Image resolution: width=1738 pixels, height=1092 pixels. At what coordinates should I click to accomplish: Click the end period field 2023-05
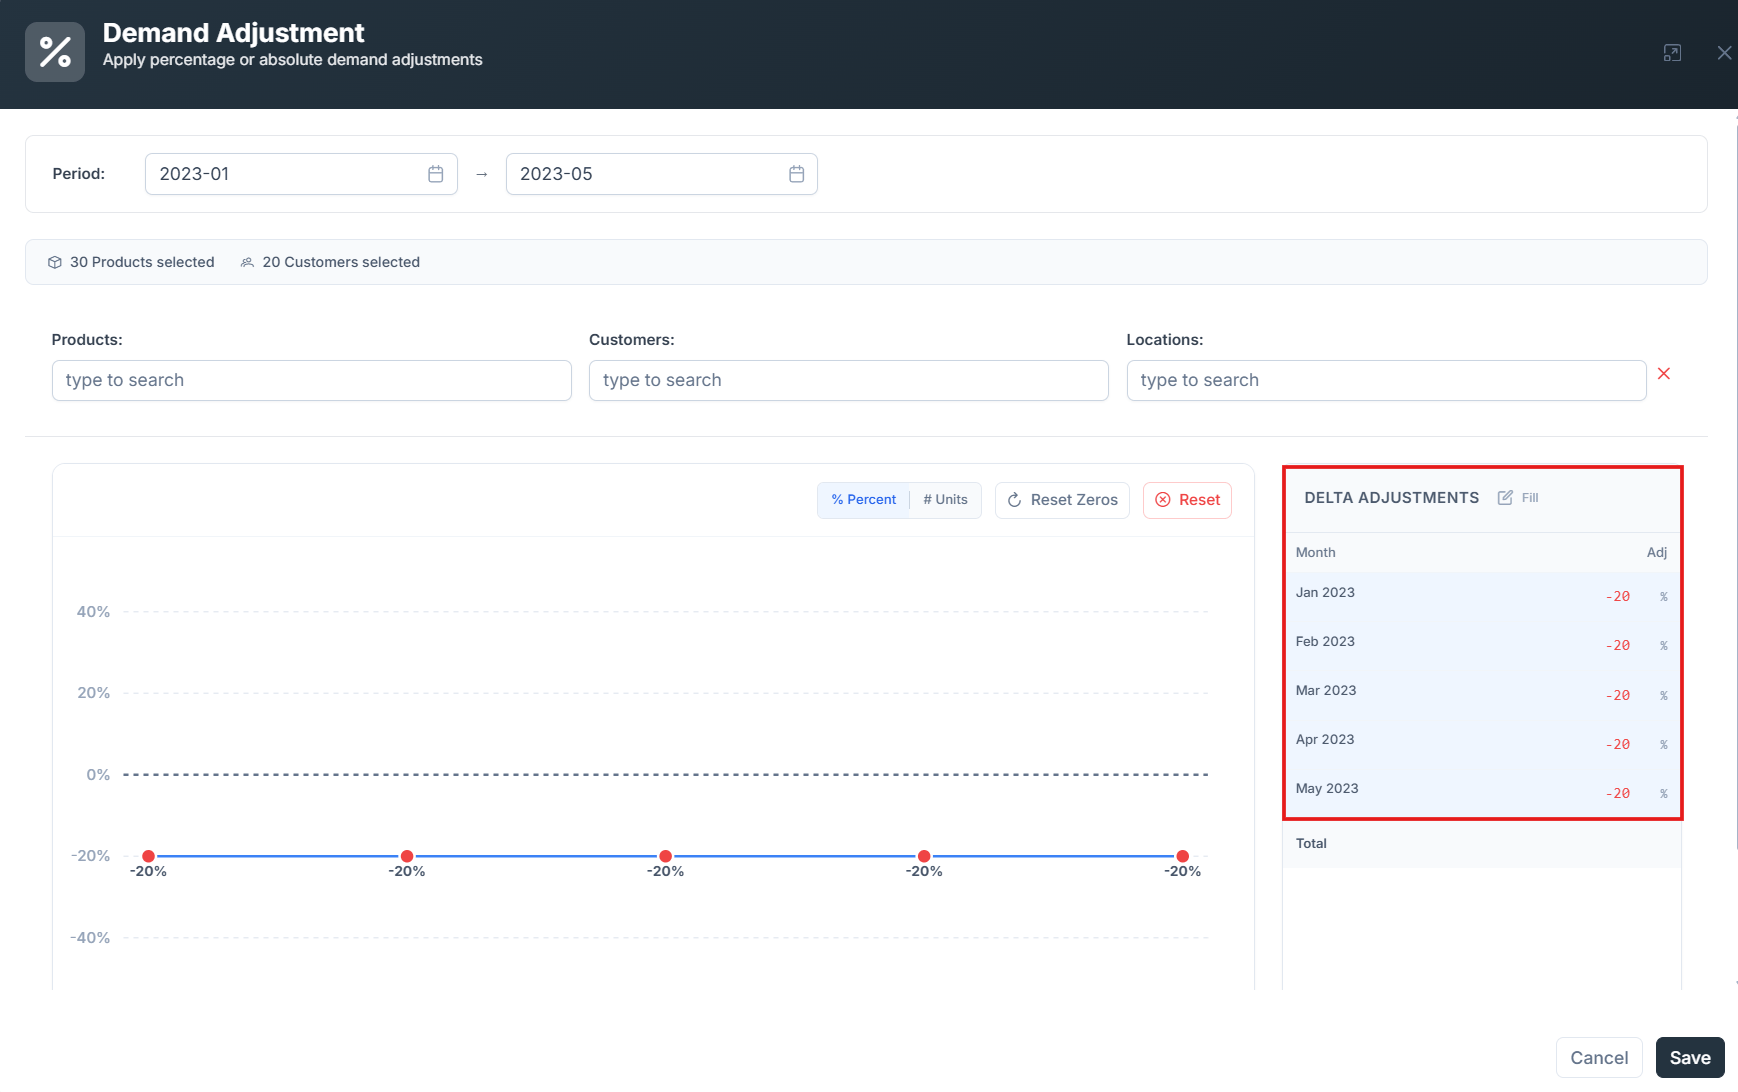coord(662,174)
